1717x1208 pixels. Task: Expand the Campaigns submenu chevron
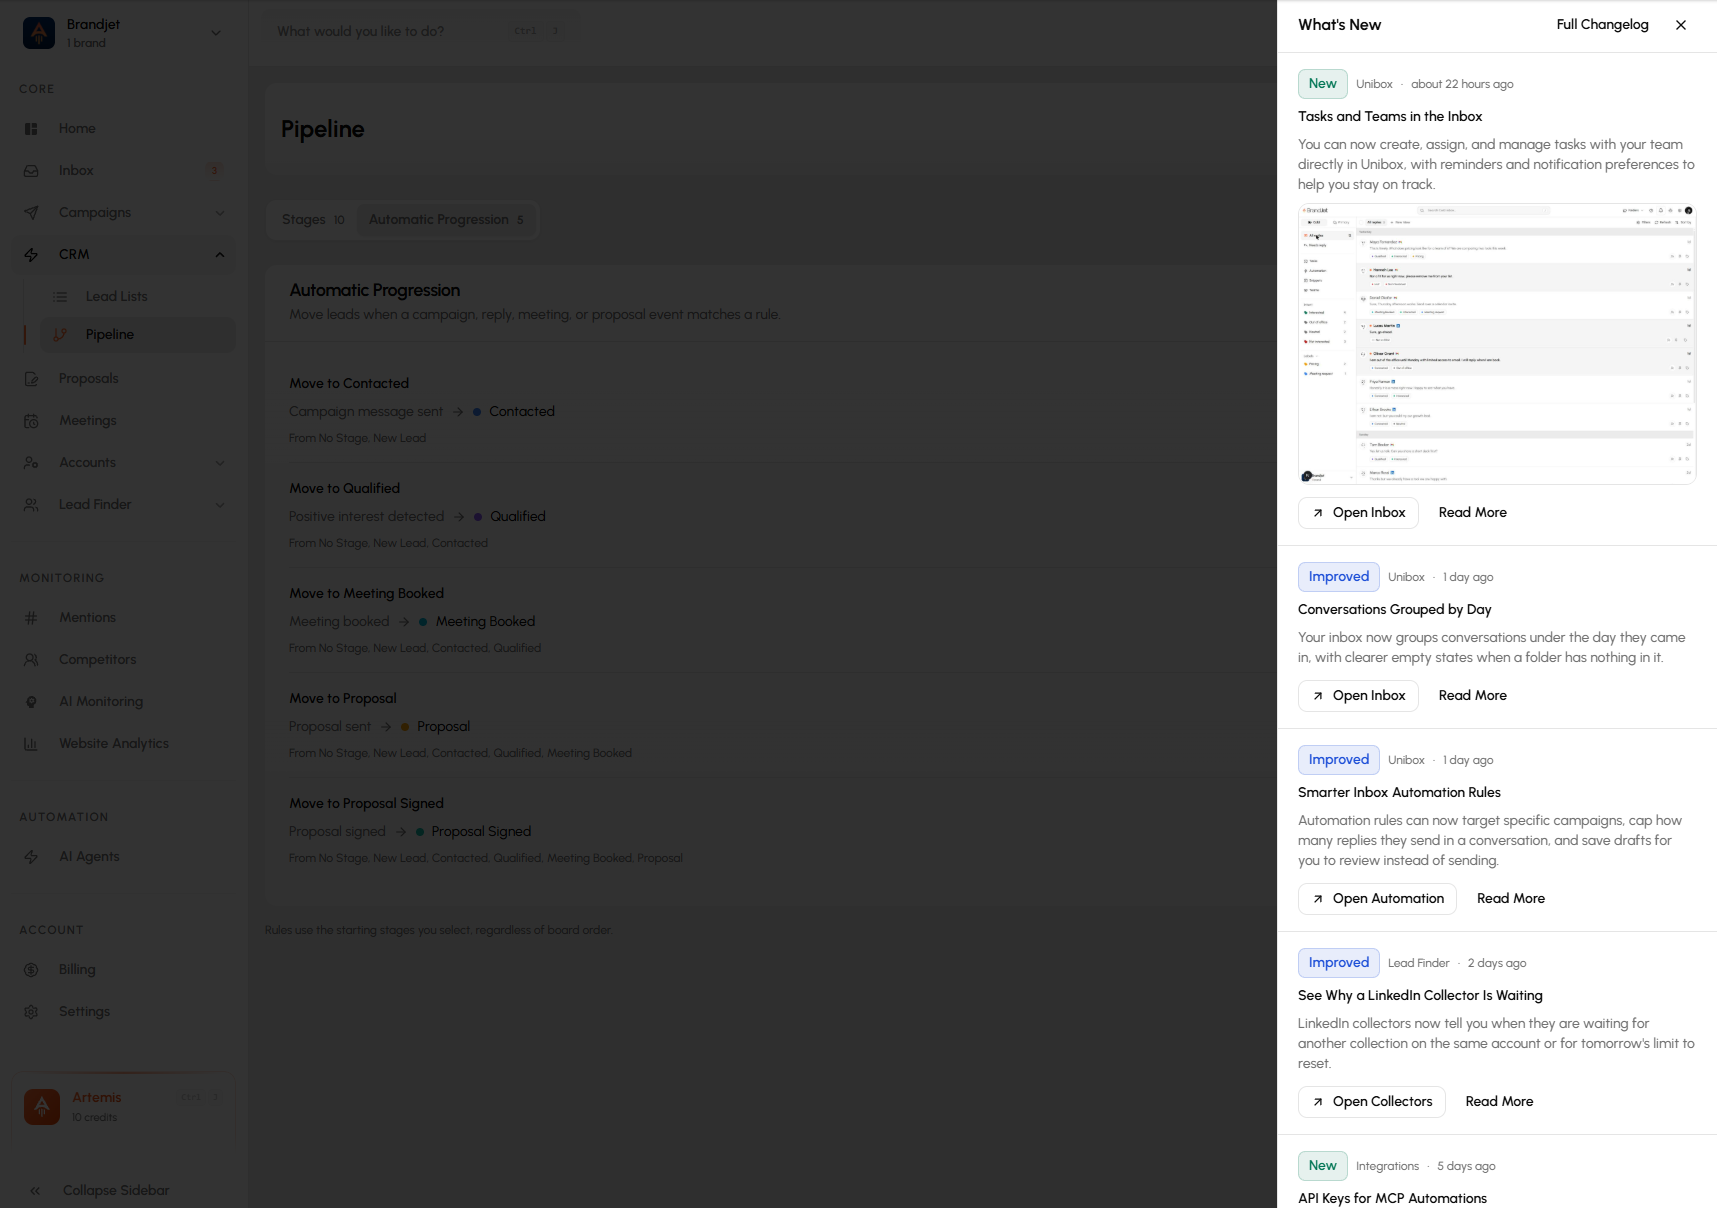(x=220, y=213)
